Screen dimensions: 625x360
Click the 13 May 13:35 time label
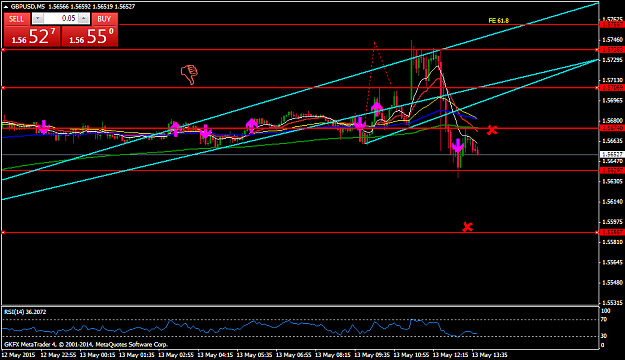[x=489, y=355]
